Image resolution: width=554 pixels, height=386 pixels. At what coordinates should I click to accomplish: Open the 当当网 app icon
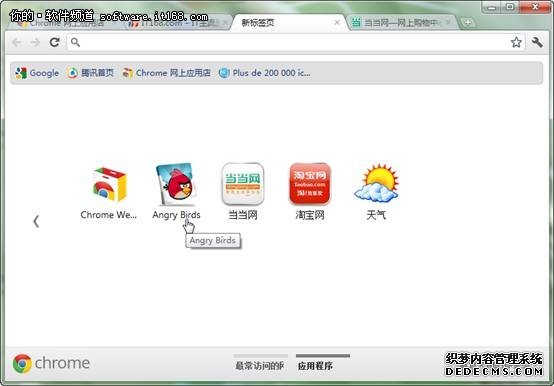tap(243, 184)
